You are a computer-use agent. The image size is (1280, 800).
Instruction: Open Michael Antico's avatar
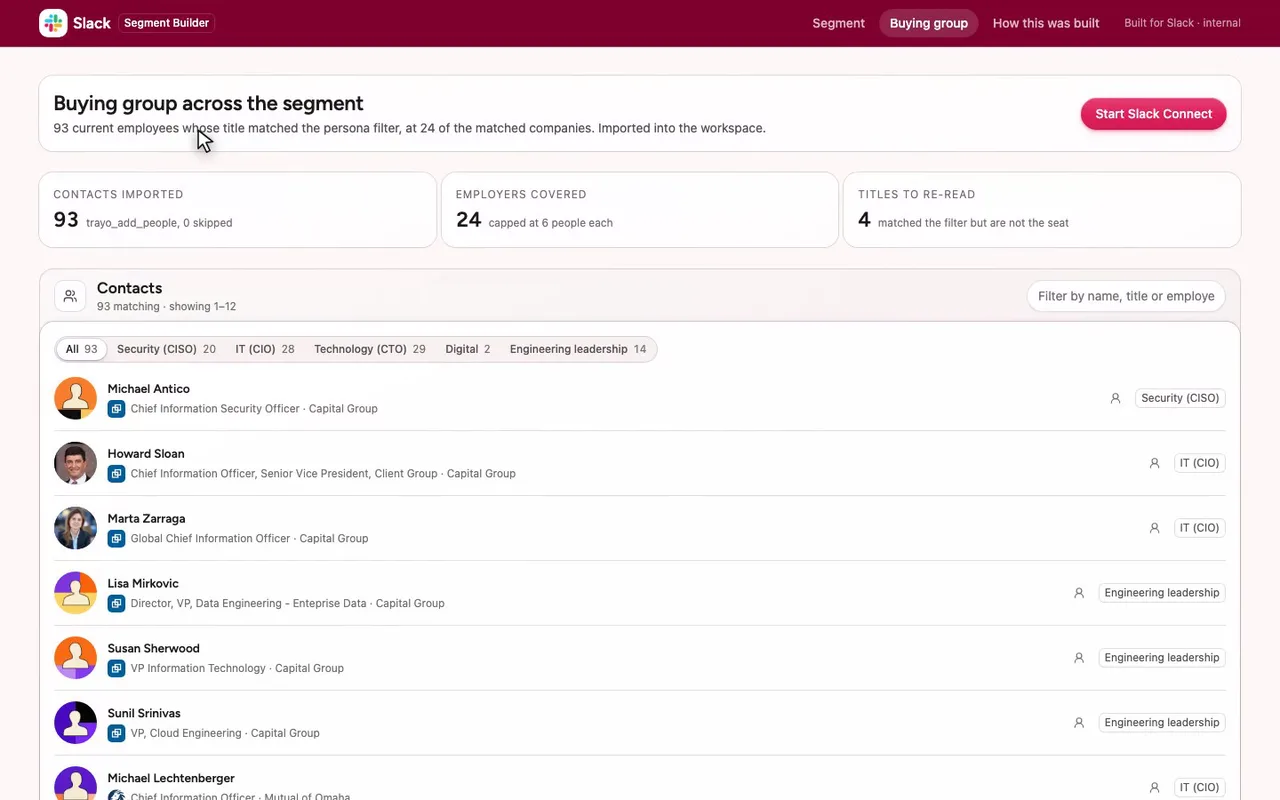75,398
